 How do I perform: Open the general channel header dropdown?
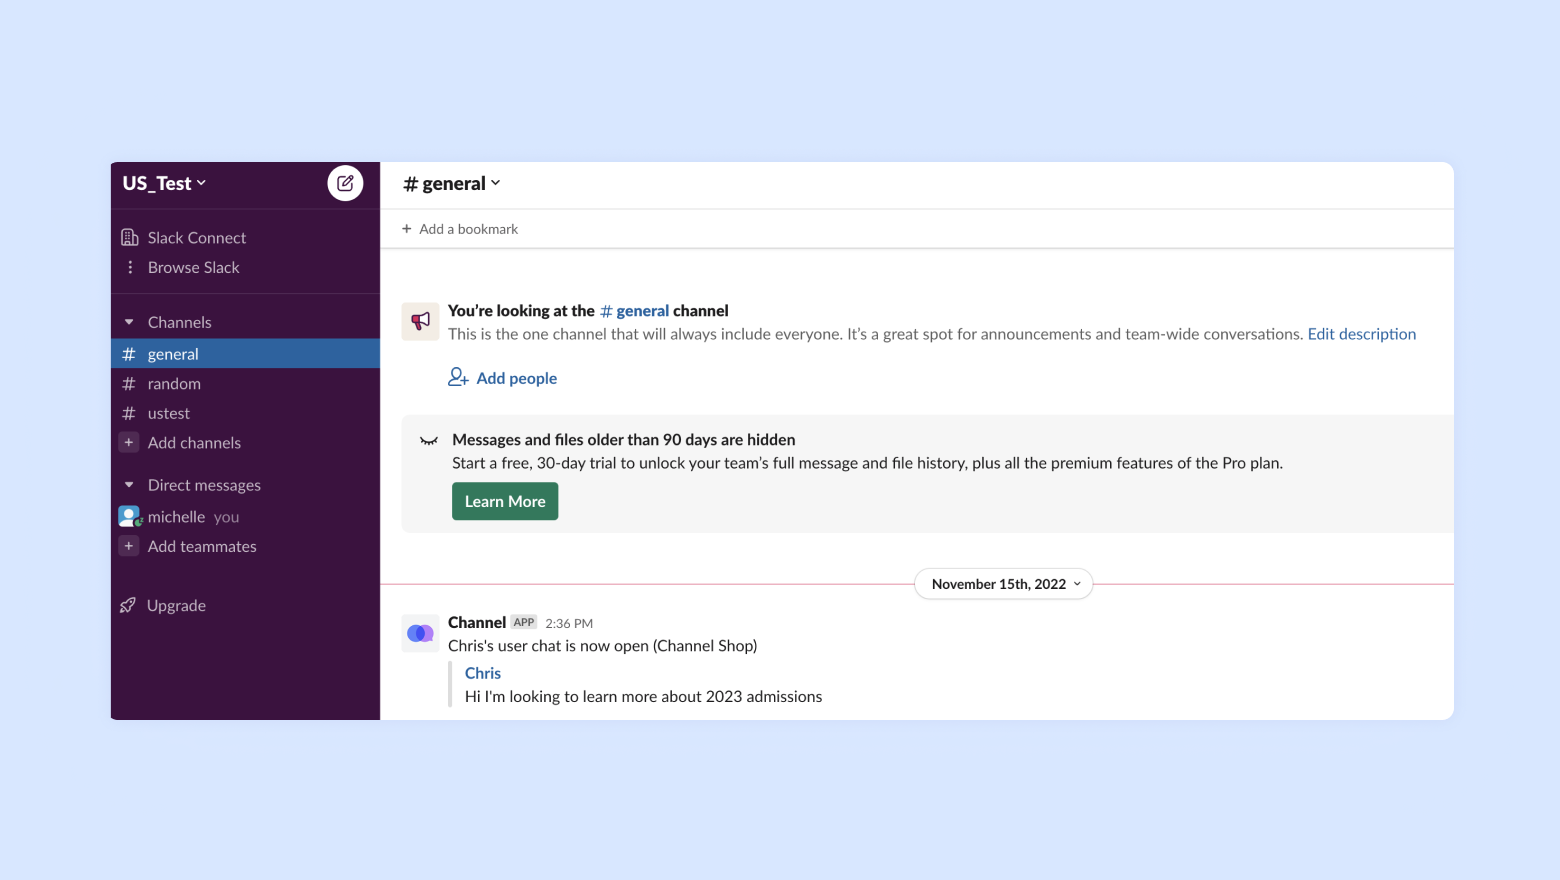tap(452, 184)
